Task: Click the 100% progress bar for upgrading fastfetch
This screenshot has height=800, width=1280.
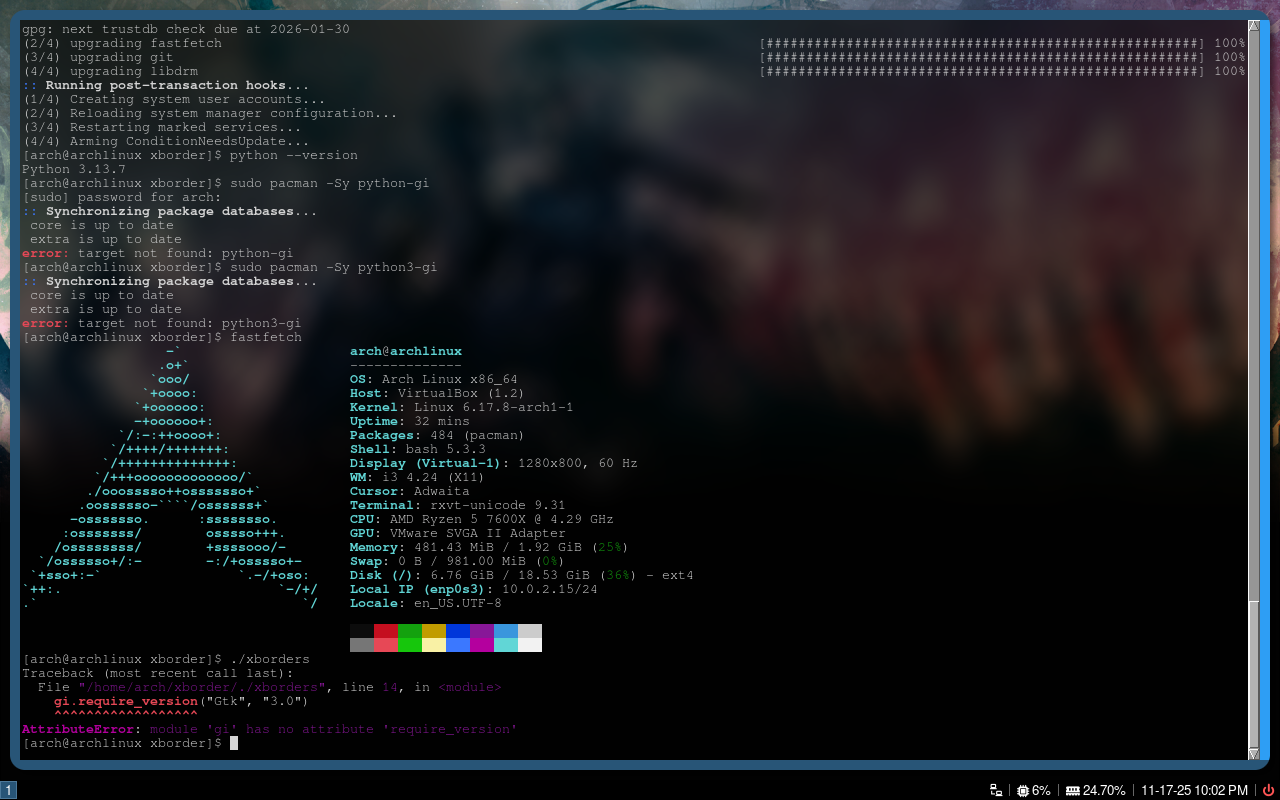Action: tap(1002, 43)
